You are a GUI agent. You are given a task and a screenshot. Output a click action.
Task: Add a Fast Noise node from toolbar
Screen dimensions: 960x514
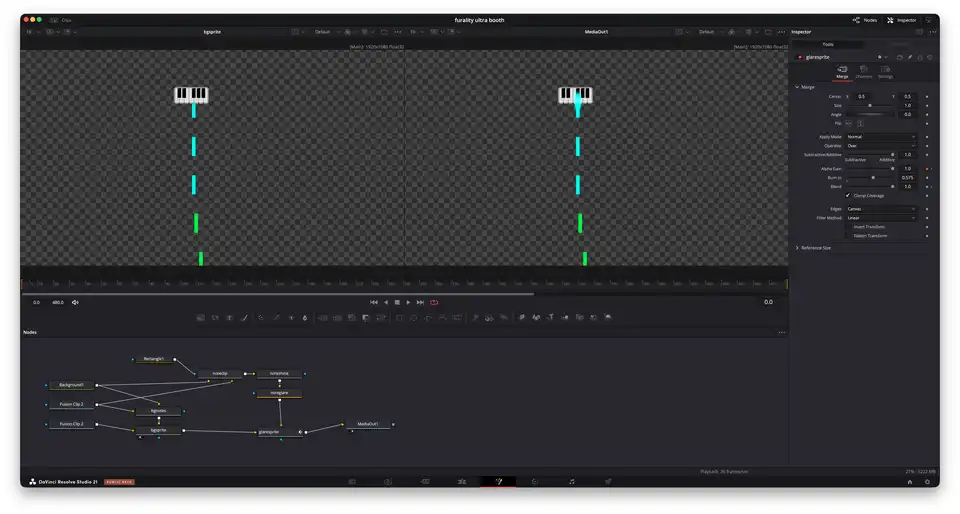(215, 317)
